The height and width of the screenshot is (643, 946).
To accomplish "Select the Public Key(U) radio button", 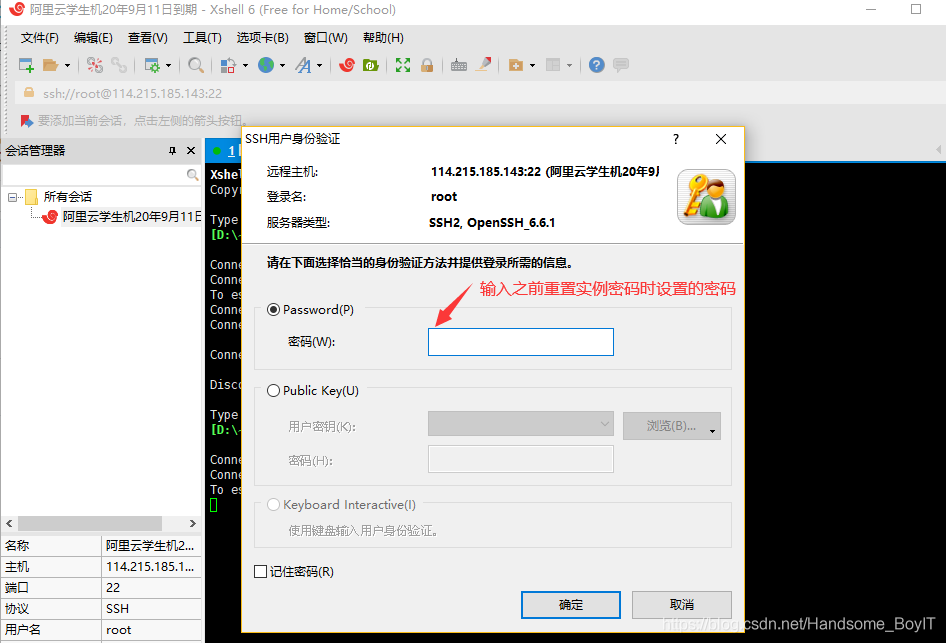I will pos(273,390).
